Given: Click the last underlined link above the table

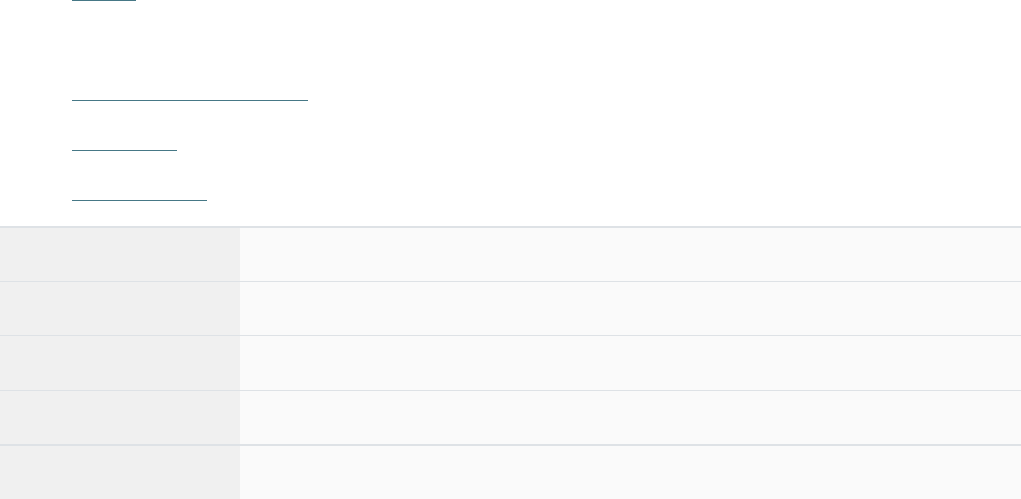Looking at the screenshot, I should 139,198.
